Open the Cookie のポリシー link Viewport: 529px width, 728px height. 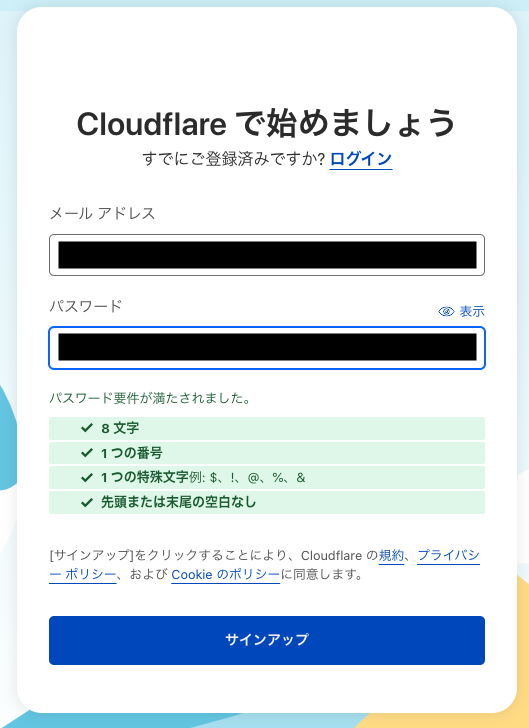click(x=225, y=575)
